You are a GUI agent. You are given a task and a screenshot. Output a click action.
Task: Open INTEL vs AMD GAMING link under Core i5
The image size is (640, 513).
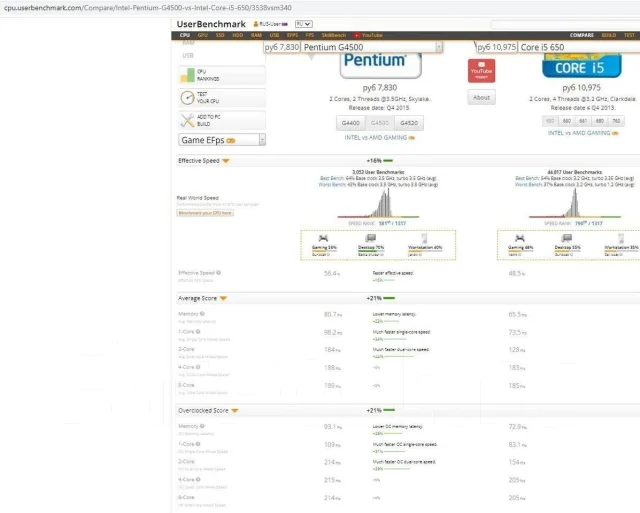[582, 133]
